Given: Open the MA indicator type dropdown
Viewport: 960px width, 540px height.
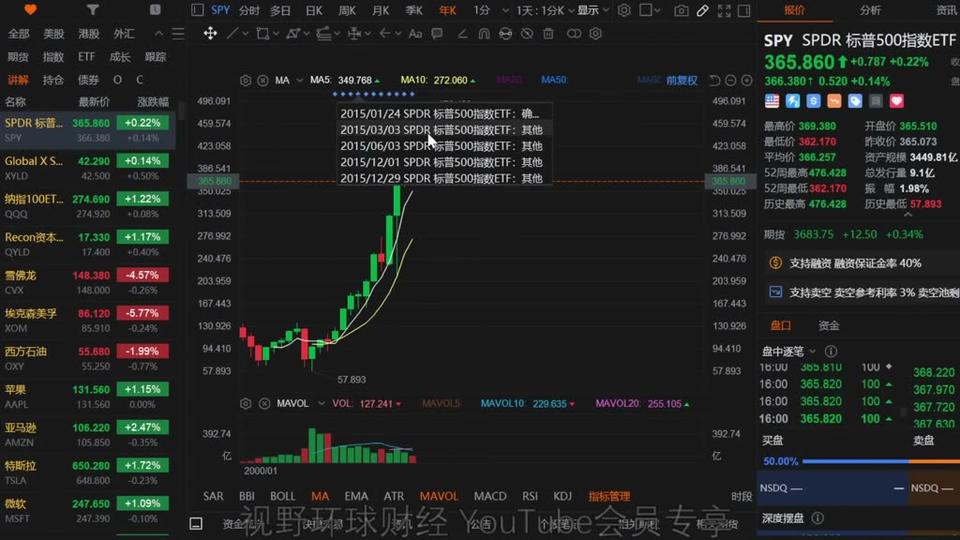Looking at the screenshot, I should (299, 80).
